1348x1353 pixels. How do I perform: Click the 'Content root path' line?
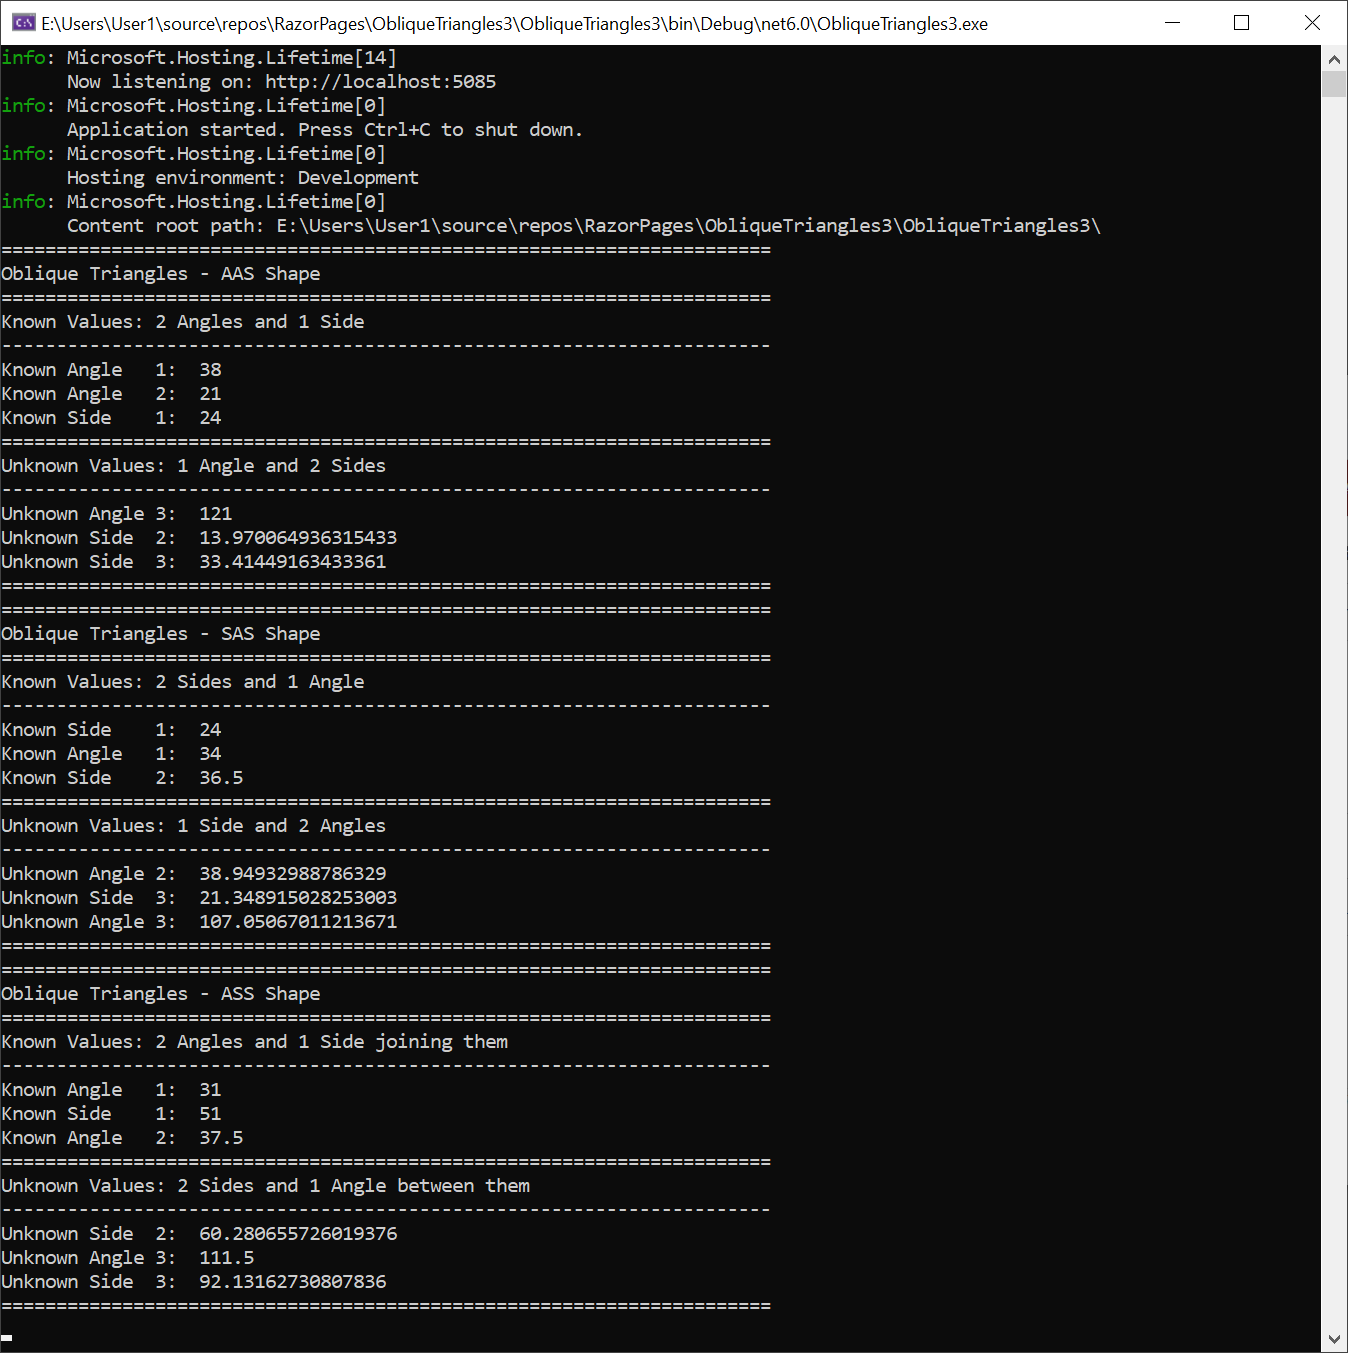584,226
